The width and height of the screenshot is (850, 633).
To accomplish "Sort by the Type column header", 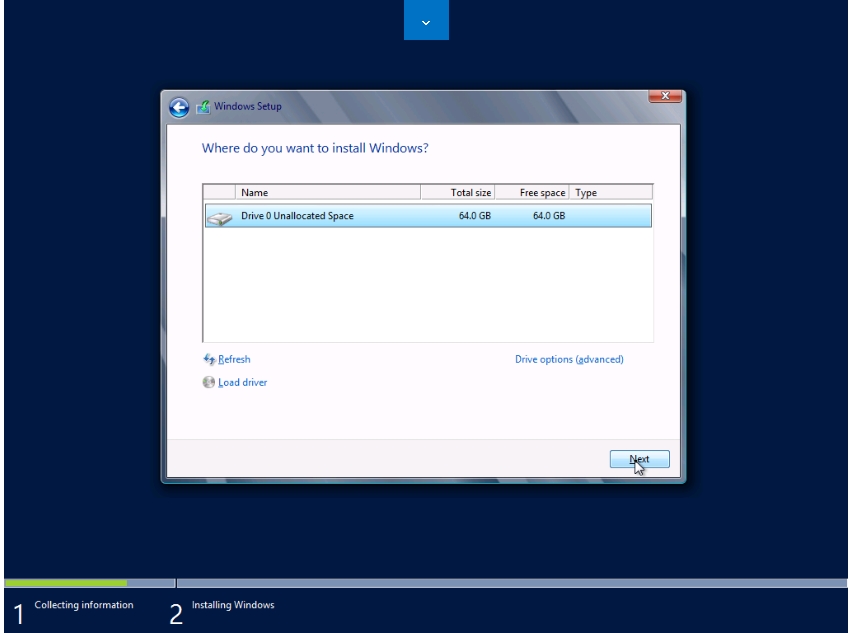I will pos(611,192).
